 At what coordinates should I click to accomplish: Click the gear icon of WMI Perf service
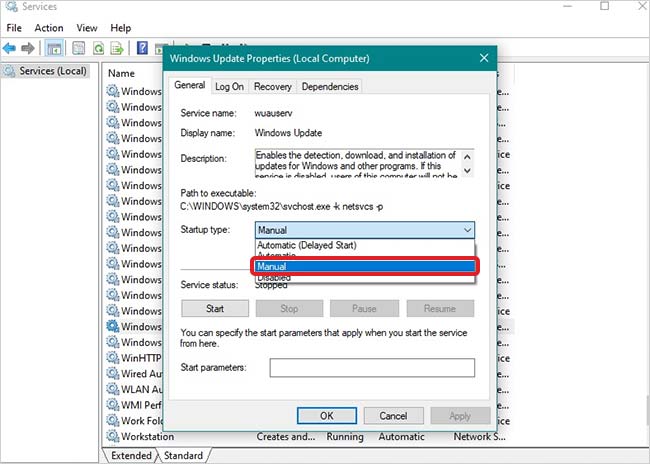(113, 404)
